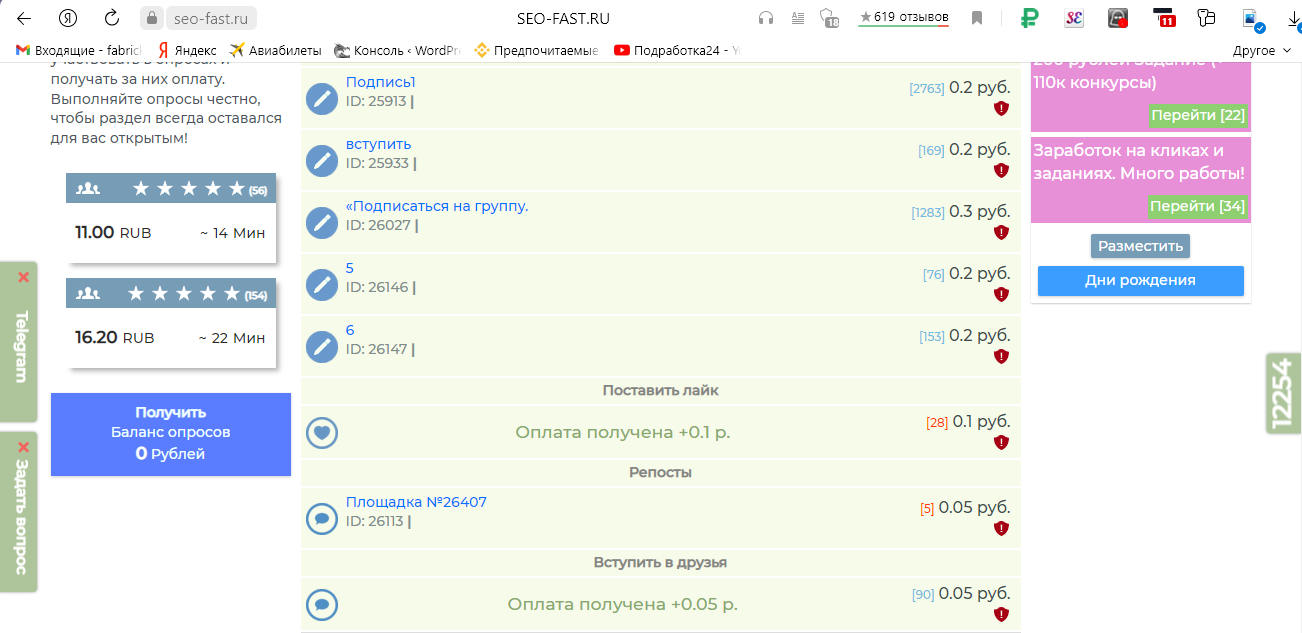Image resolution: width=1302 pixels, height=633 pixels.
Task: Open the 619 отзывов site rating
Action: pos(904,17)
